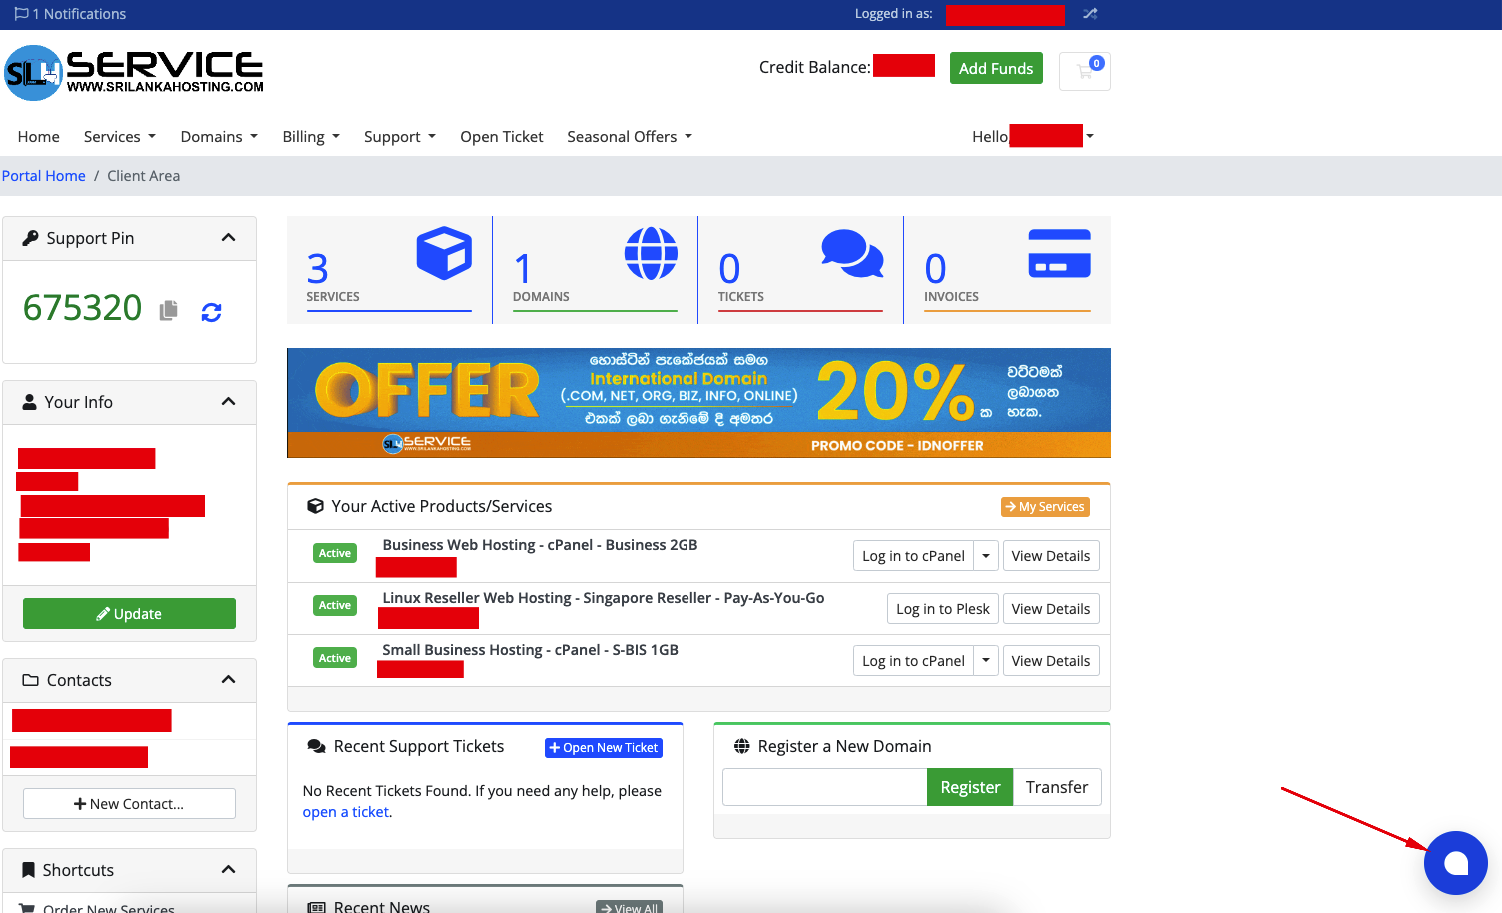Click the invoices credit card icon
Image resolution: width=1502 pixels, height=913 pixels.
point(1059,254)
